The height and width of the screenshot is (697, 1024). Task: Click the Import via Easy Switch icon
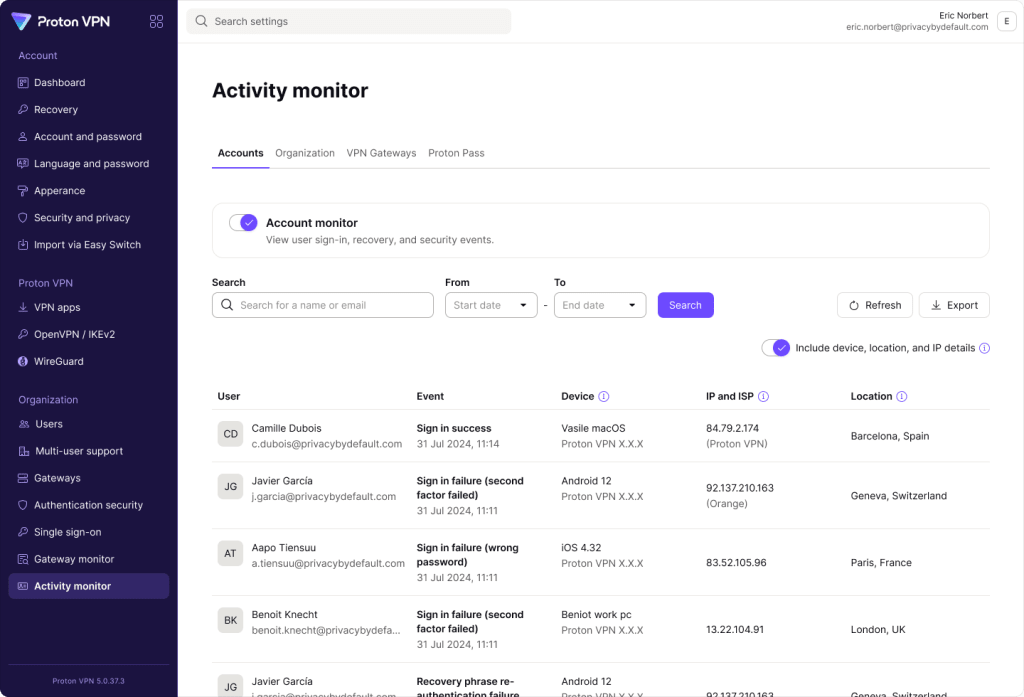point(23,245)
